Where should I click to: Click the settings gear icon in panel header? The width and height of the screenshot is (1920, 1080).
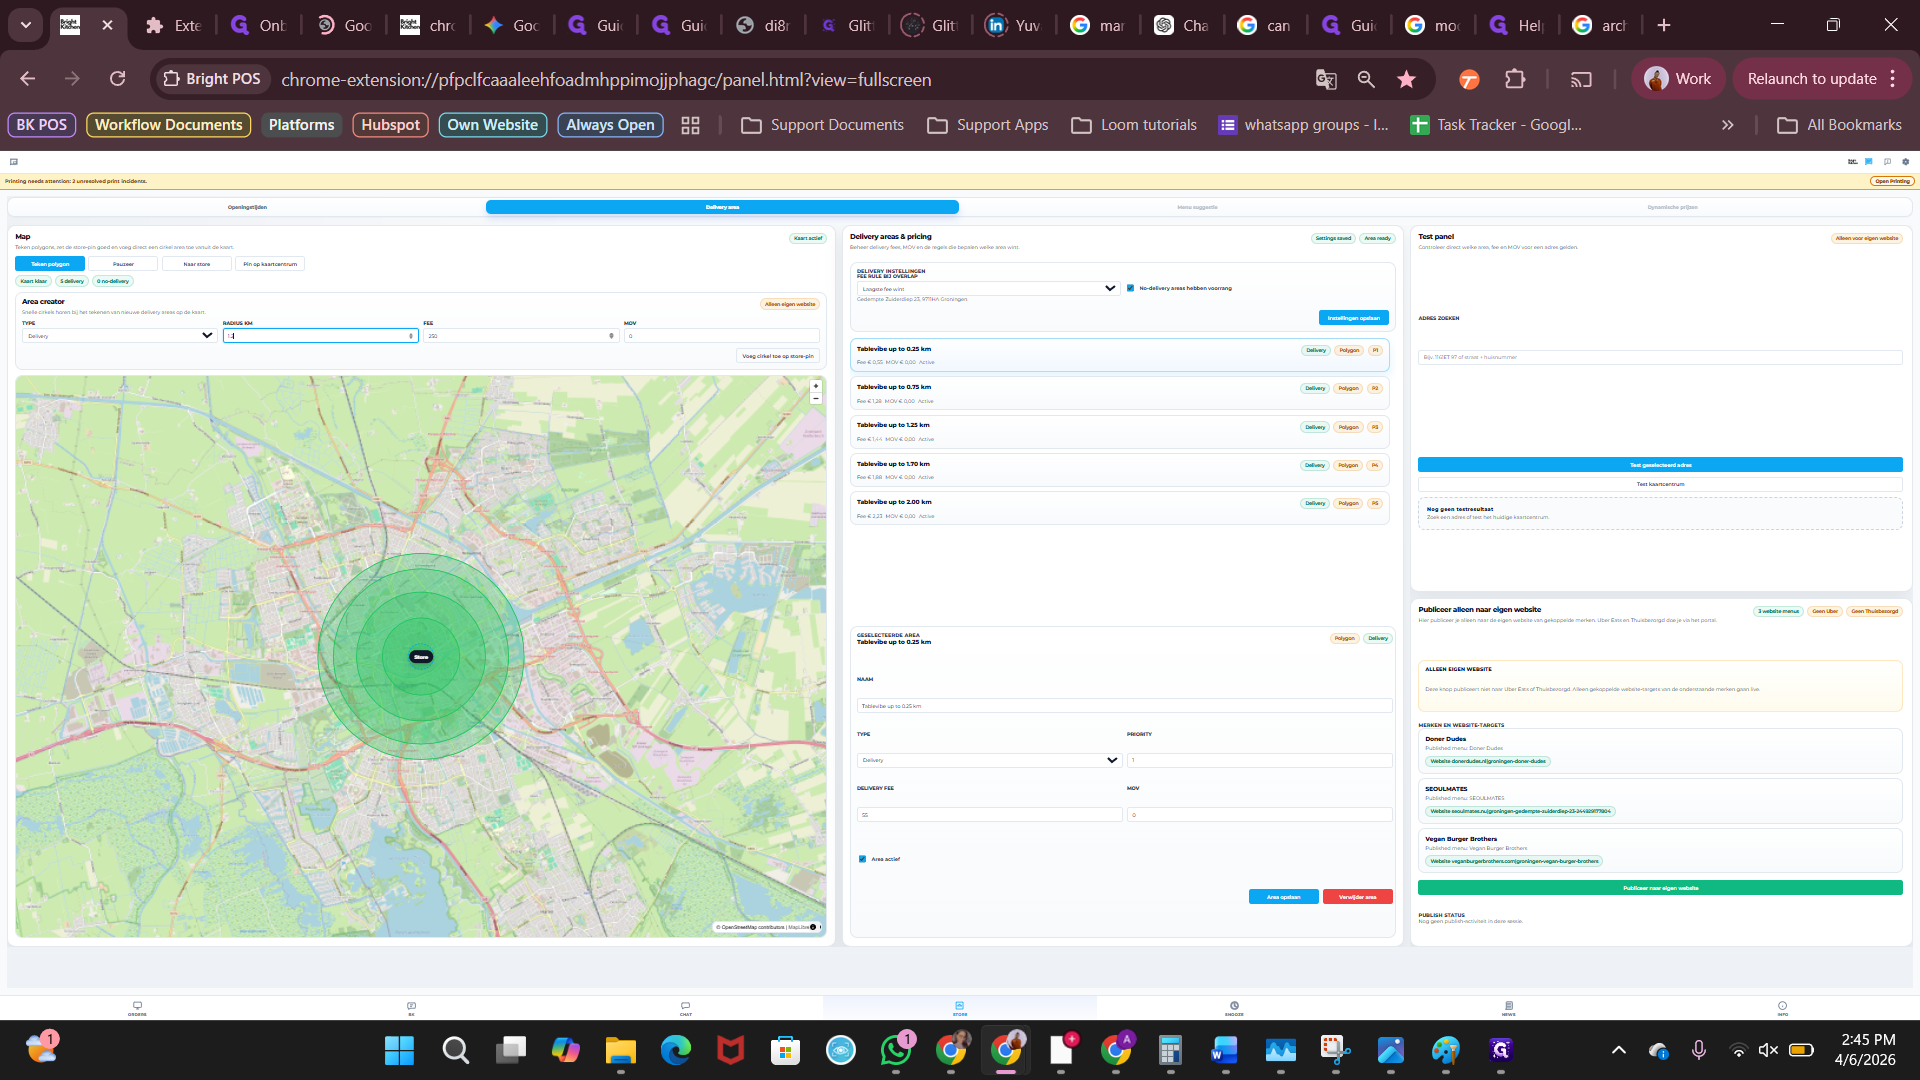coord(1905,161)
